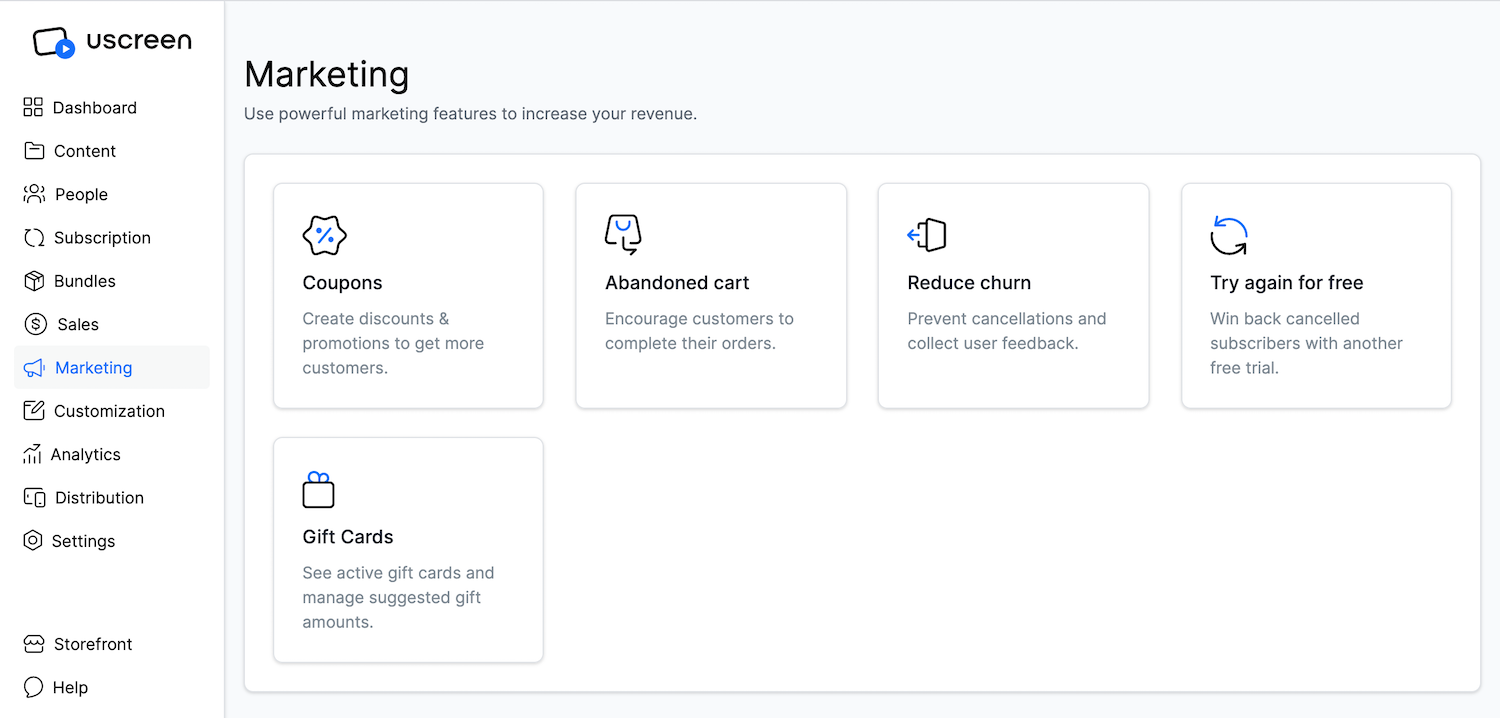Open the Coupons card title
Screen dimensions: 1500x718
point(342,283)
